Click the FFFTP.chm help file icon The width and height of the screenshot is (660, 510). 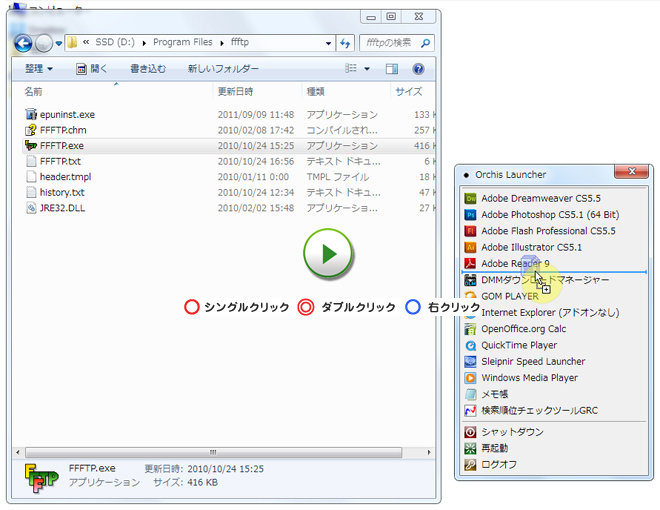tap(31, 130)
